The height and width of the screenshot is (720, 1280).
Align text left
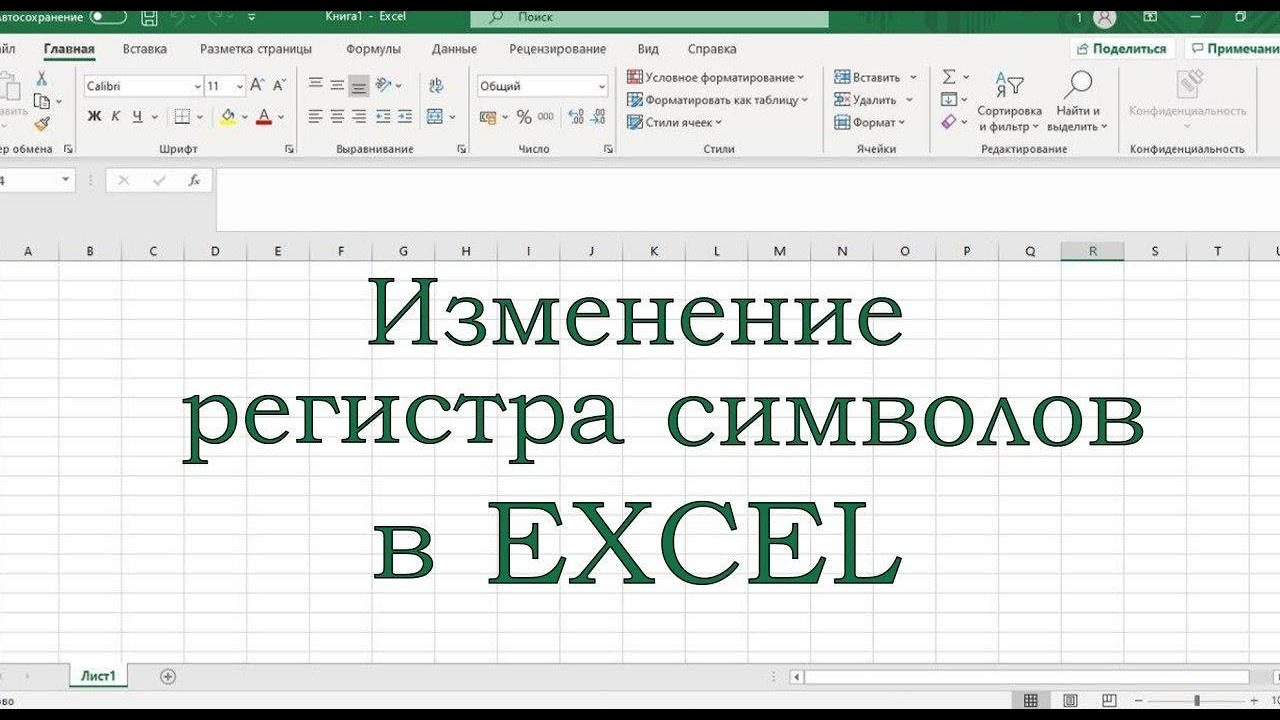click(315, 117)
